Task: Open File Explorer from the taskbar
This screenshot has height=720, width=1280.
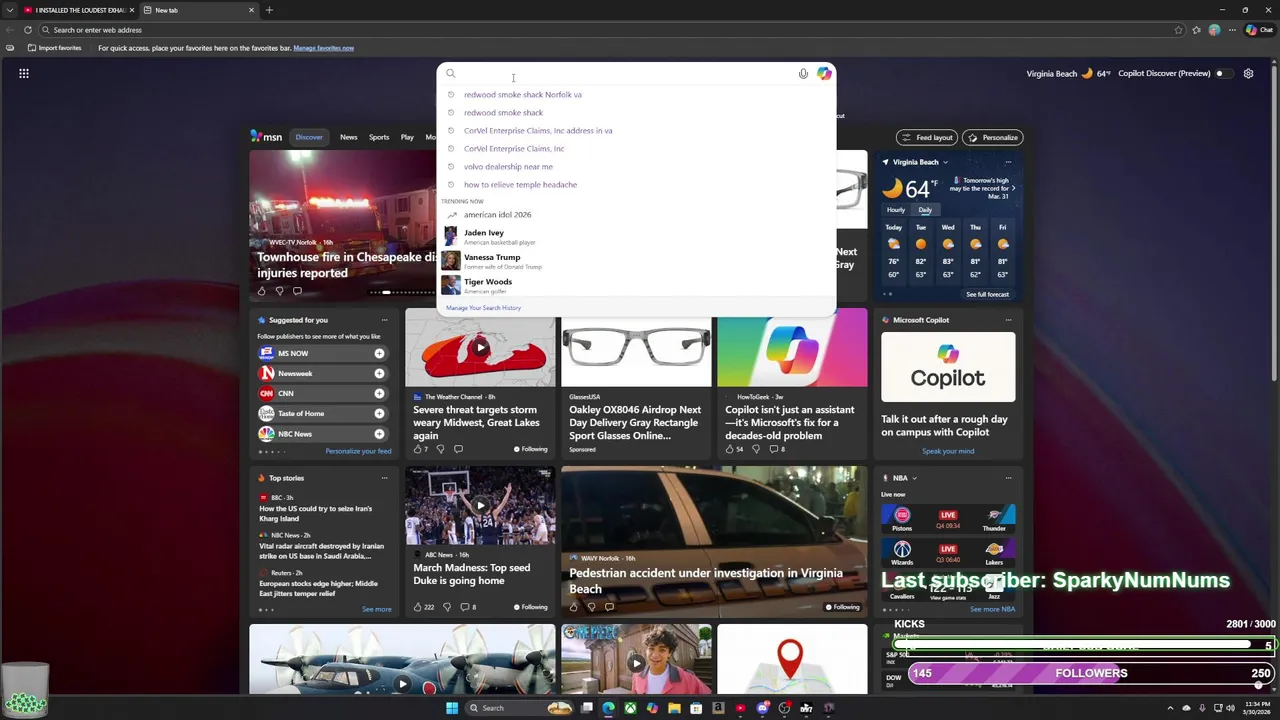Action: [674, 708]
